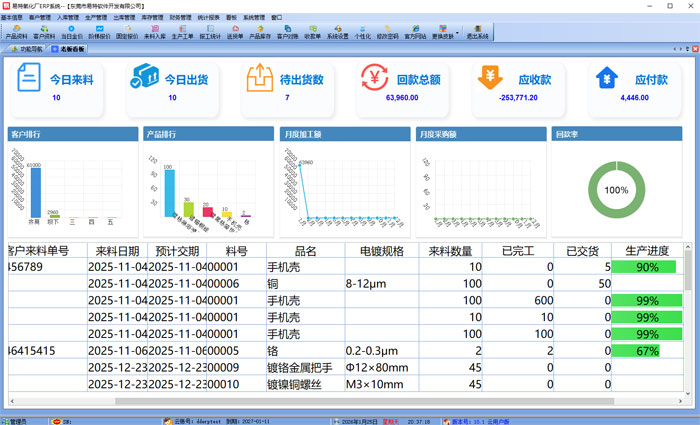Open the 送货单 toolbar icon
Viewport: 700px width, 425px height.
click(x=236, y=32)
